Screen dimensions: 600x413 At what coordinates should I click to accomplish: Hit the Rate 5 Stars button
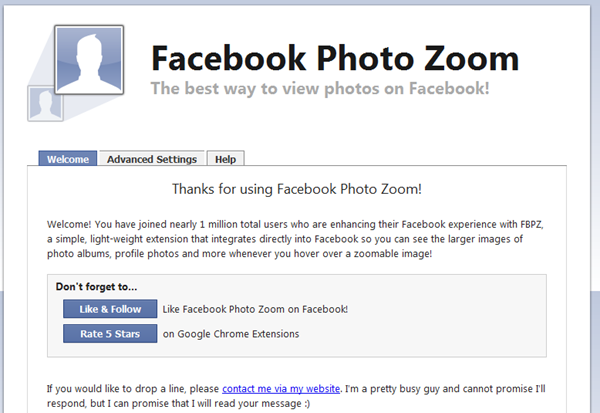110,334
